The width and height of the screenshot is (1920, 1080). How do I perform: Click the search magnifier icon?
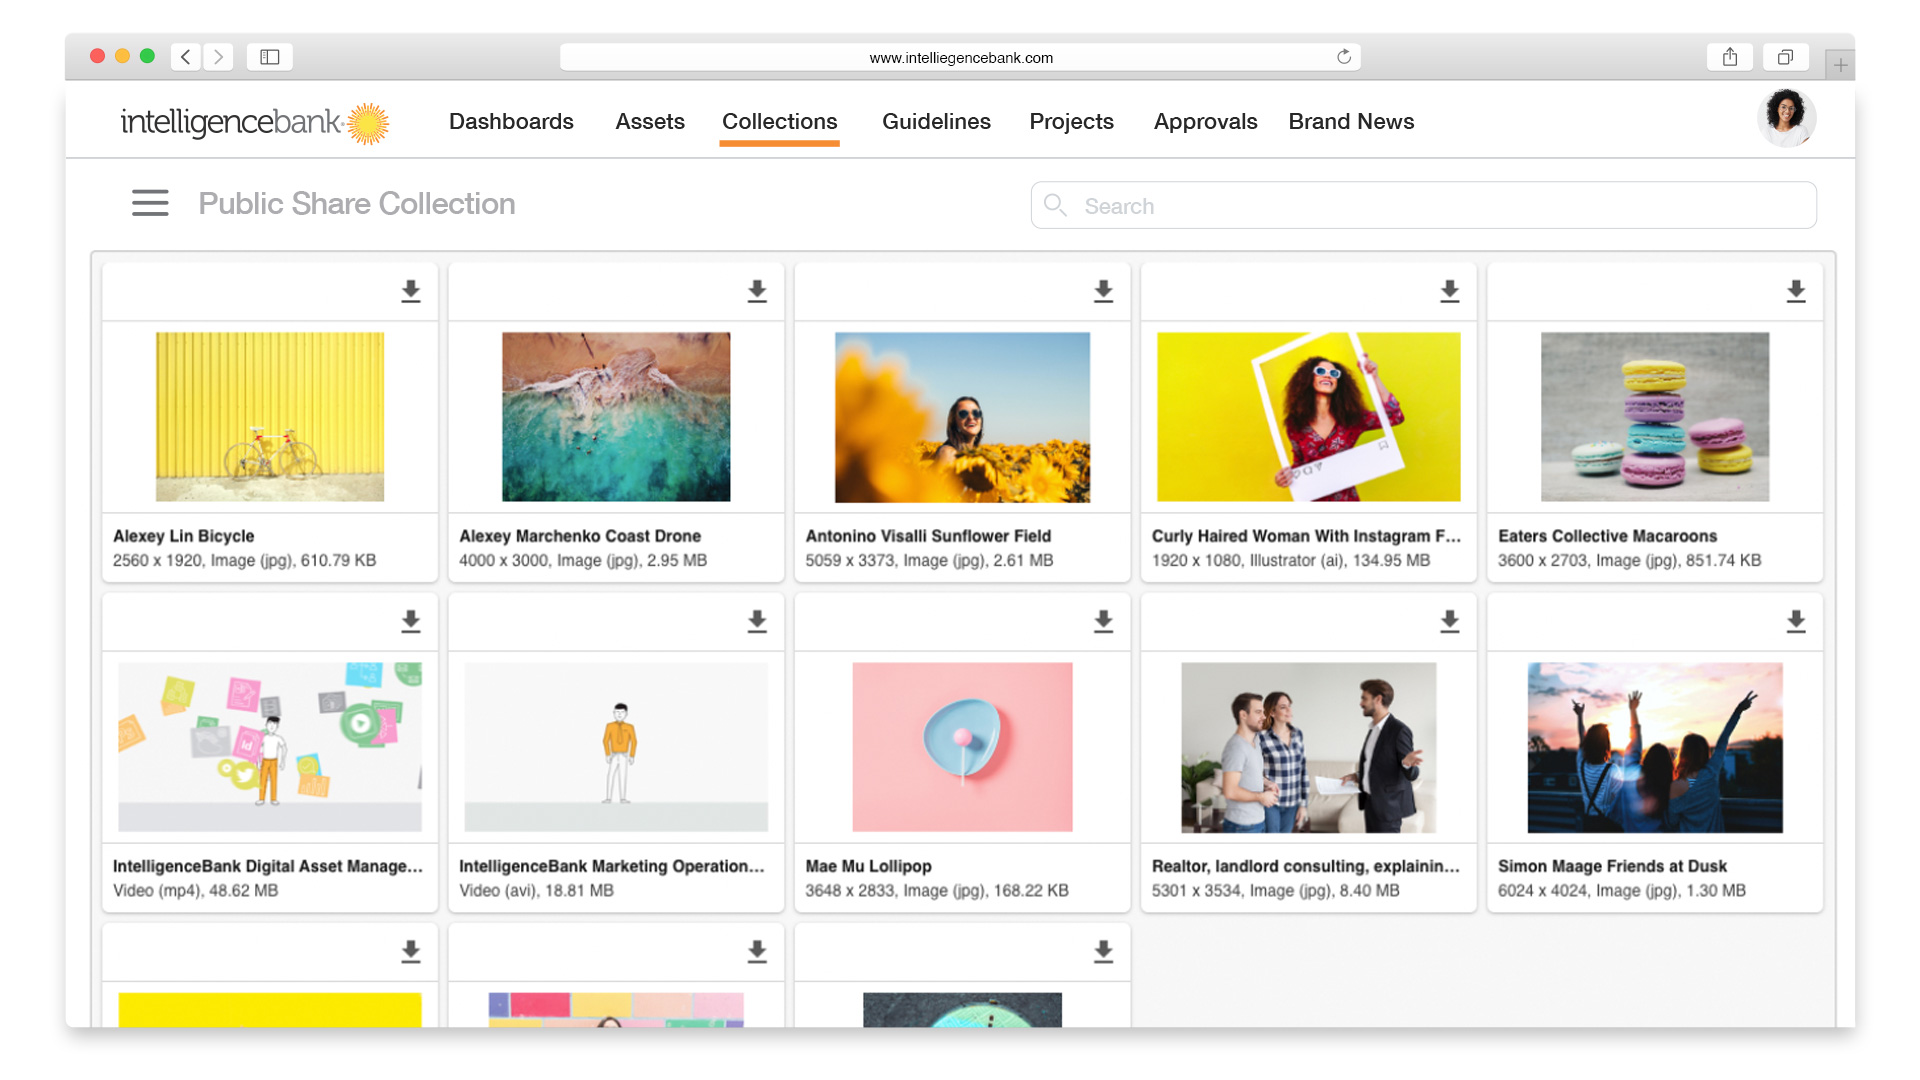pyautogui.click(x=1055, y=205)
